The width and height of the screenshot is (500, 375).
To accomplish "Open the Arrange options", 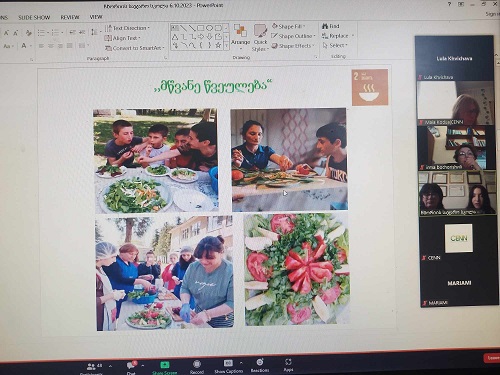I will (240, 36).
